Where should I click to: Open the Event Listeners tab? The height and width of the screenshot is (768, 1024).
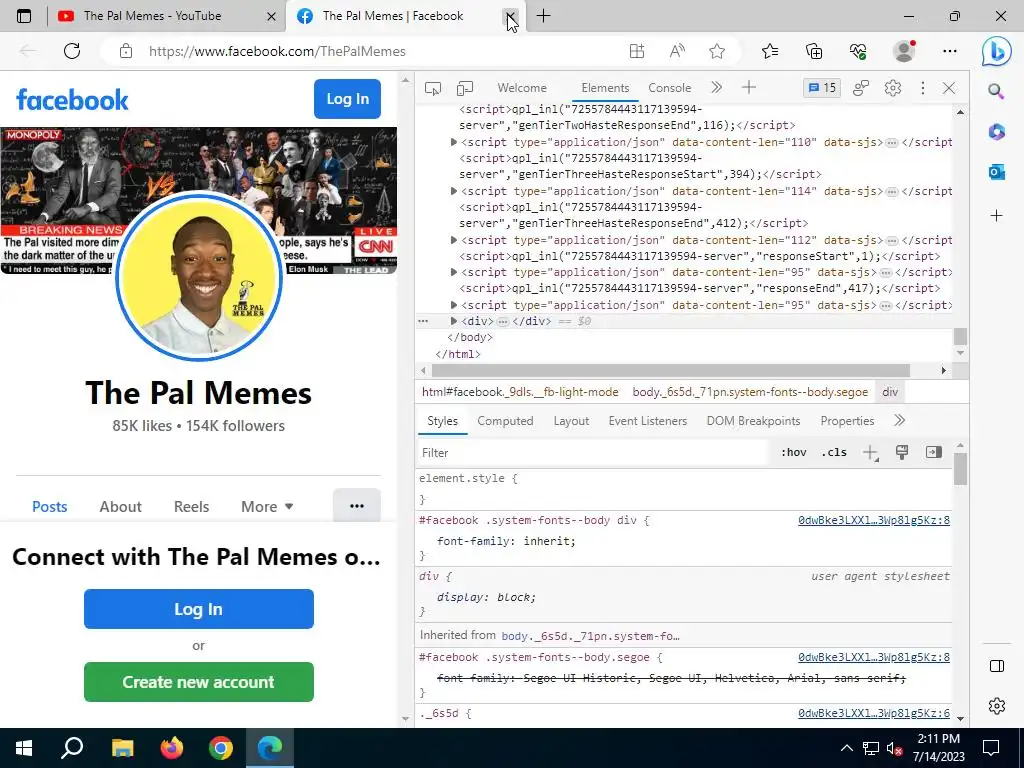pos(648,421)
